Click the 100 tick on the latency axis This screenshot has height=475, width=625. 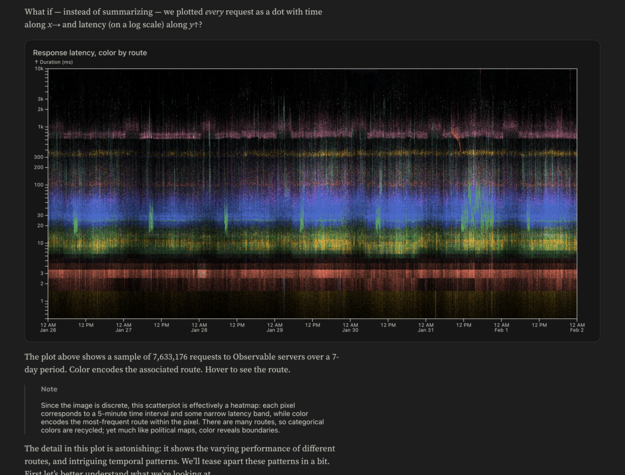tap(40, 185)
